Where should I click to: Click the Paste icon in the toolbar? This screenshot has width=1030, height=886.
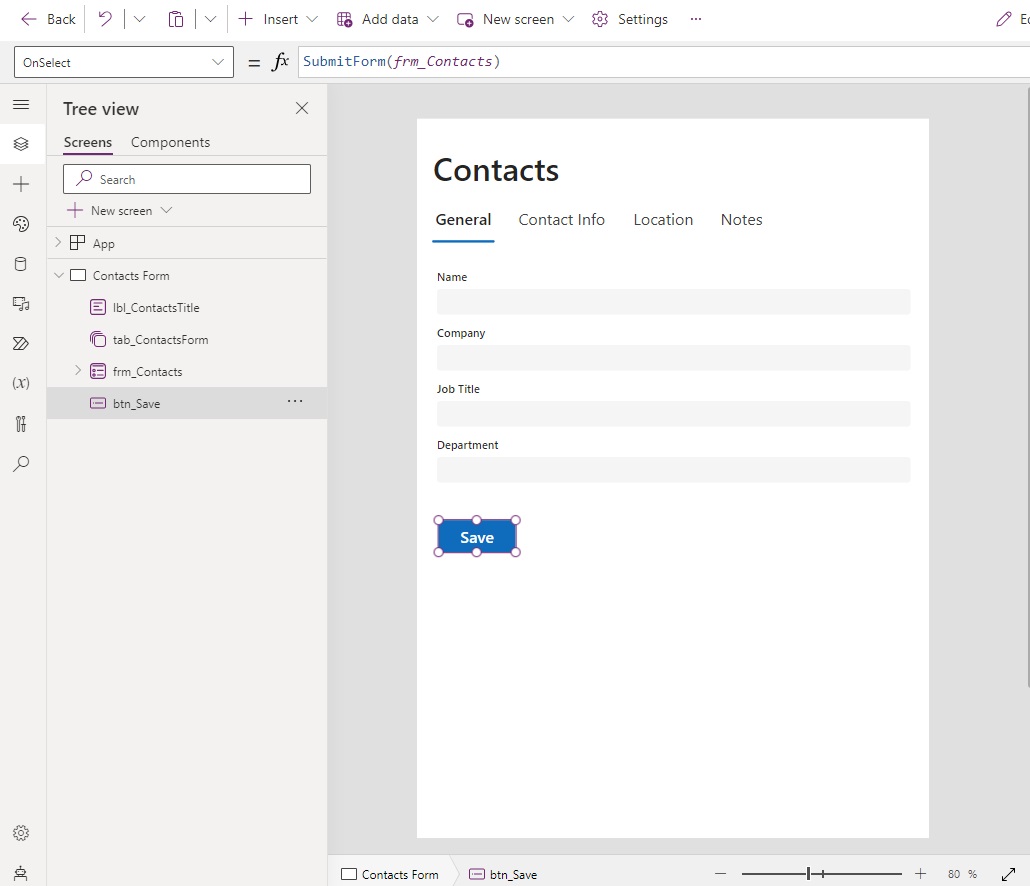point(176,19)
